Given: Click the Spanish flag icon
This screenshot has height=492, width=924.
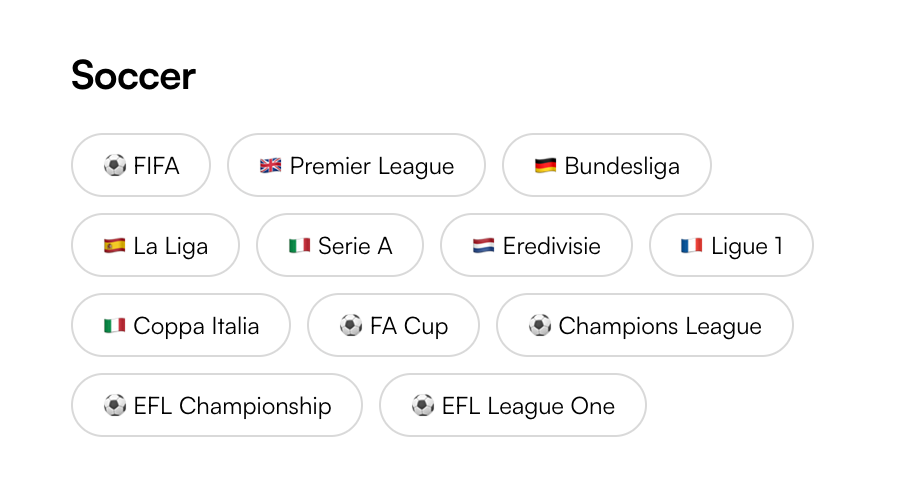Looking at the screenshot, I should [x=114, y=246].
